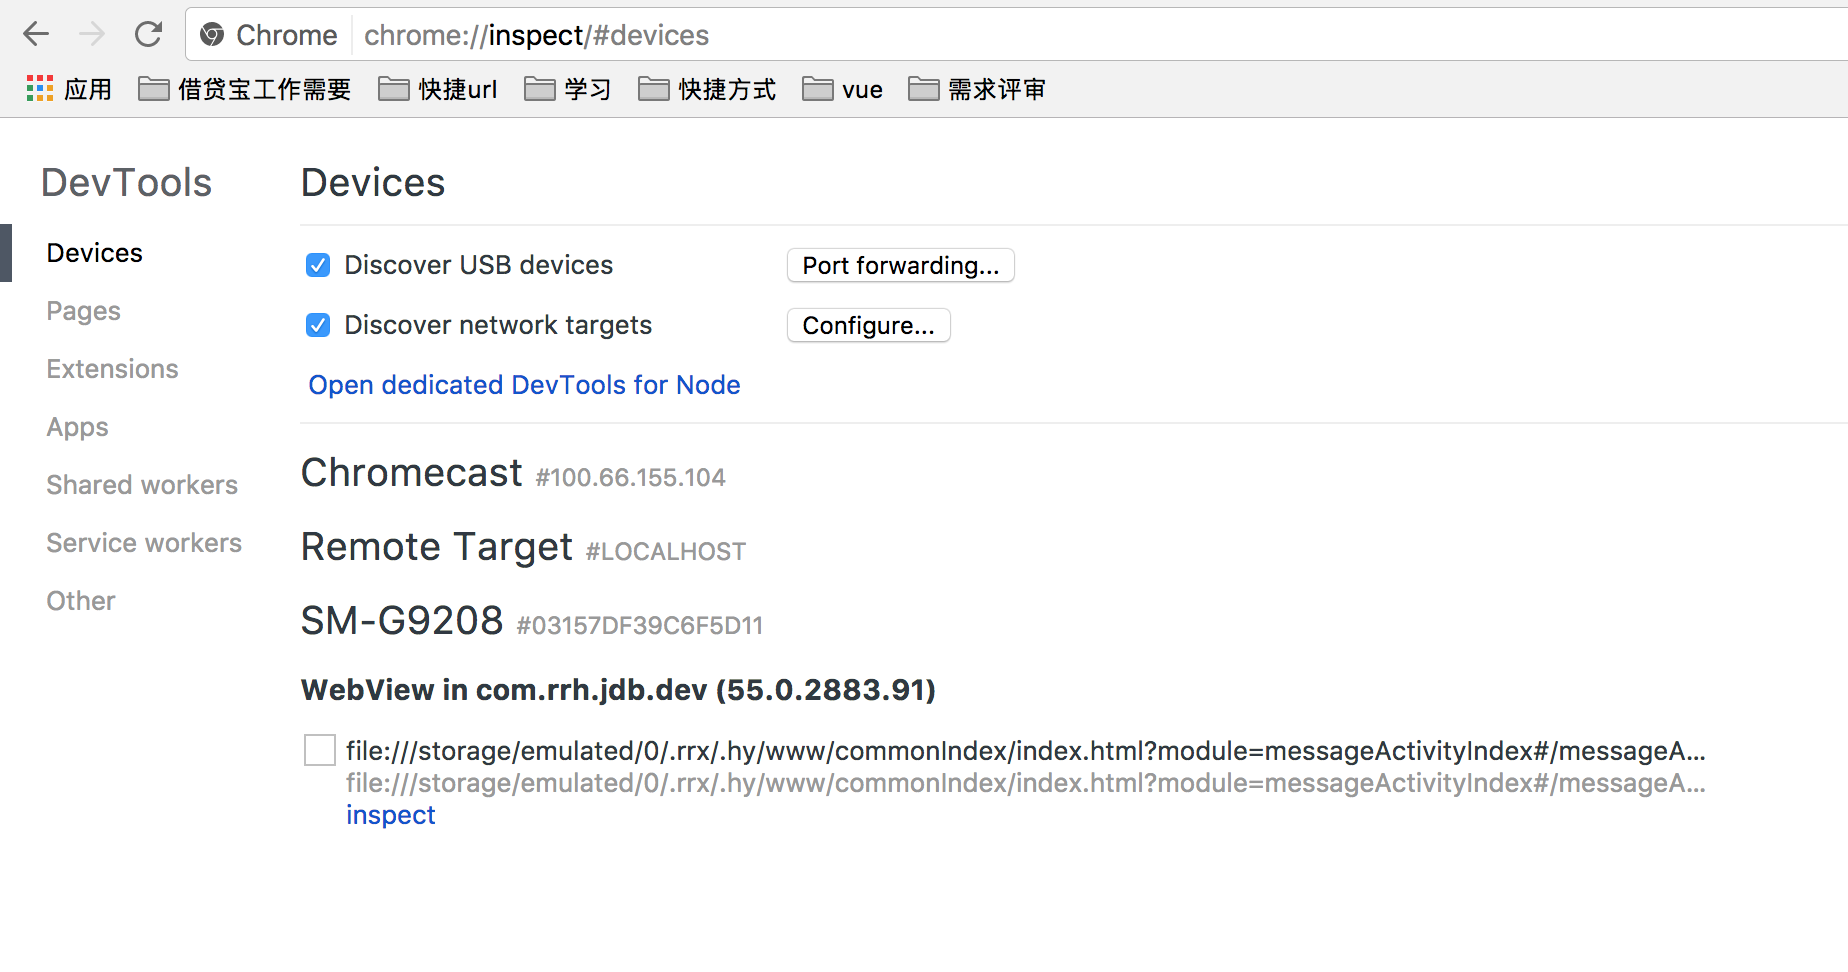
Task: Click the dark page title file:///storage/emulated line
Action: [x=1025, y=751]
